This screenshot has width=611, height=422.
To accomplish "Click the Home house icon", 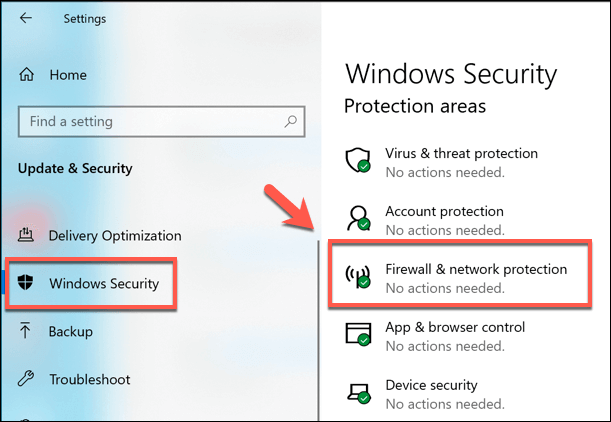I will pos(27,74).
